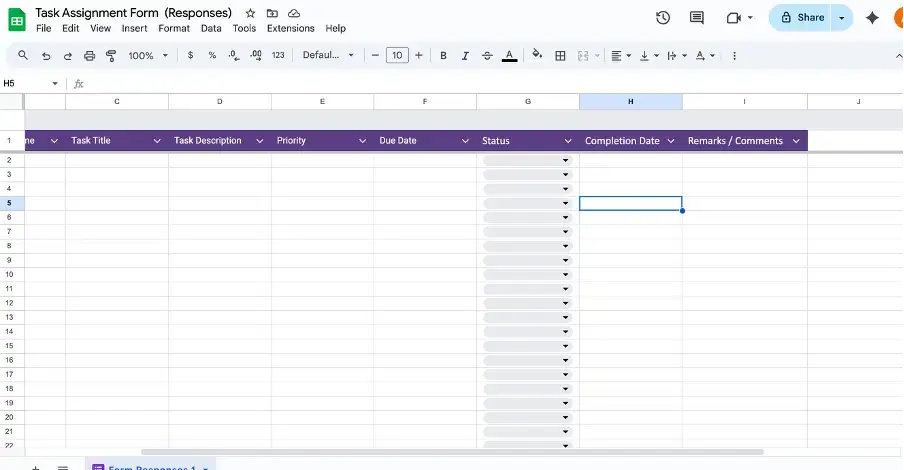904x470 pixels.
Task: Decrease the font size
Action: tap(375, 55)
